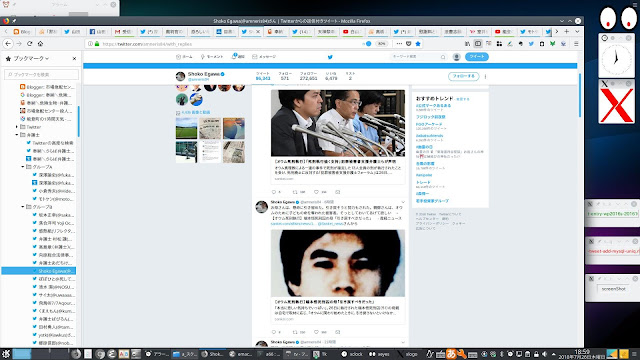Focus the bookmark search field

tap(41, 74)
